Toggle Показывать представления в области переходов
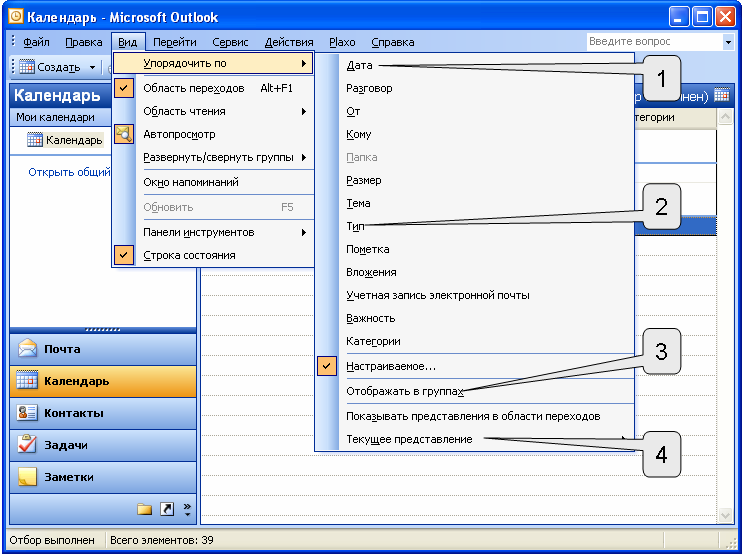The image size is (742, 554). 475,416
